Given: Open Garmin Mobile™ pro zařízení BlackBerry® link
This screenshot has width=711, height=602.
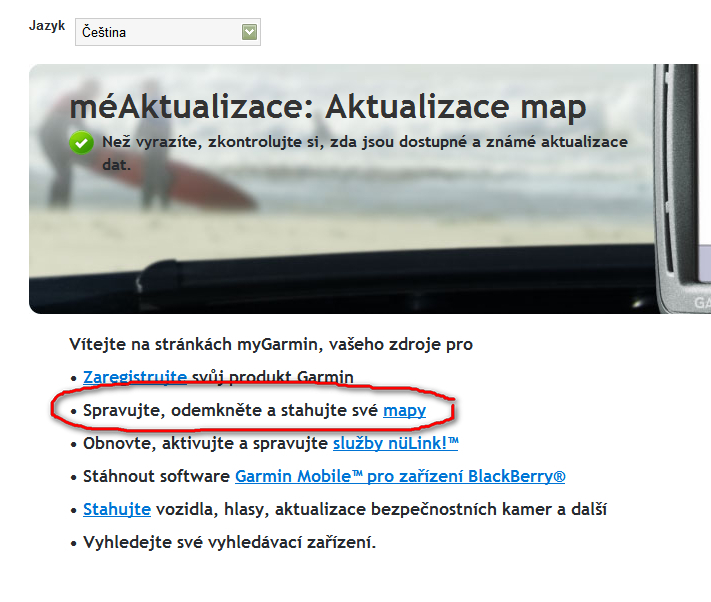Looking at the screenshot, I should click(400, 476).
